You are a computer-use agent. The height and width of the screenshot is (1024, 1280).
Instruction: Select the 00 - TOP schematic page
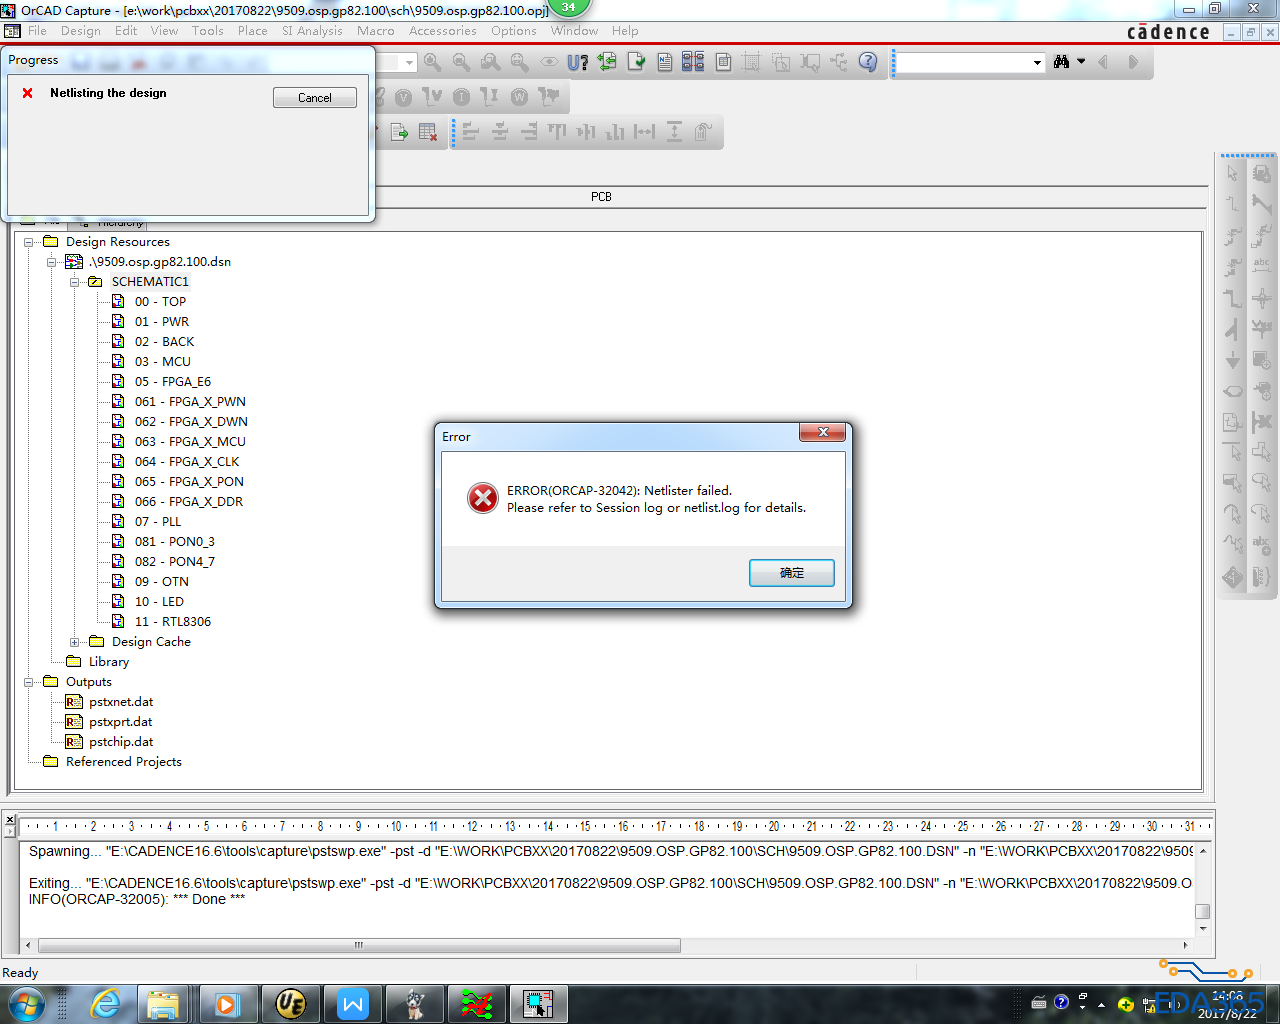(160, 302)
